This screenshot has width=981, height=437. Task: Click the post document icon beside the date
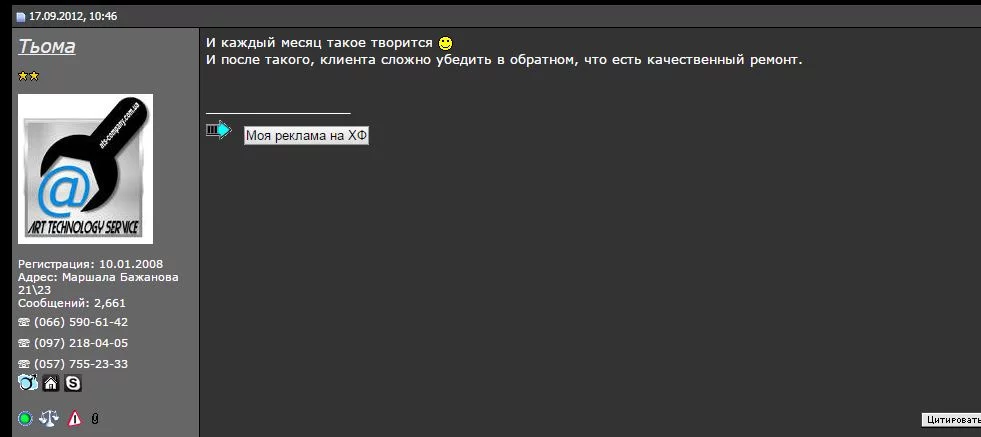[x=21, y=17]
